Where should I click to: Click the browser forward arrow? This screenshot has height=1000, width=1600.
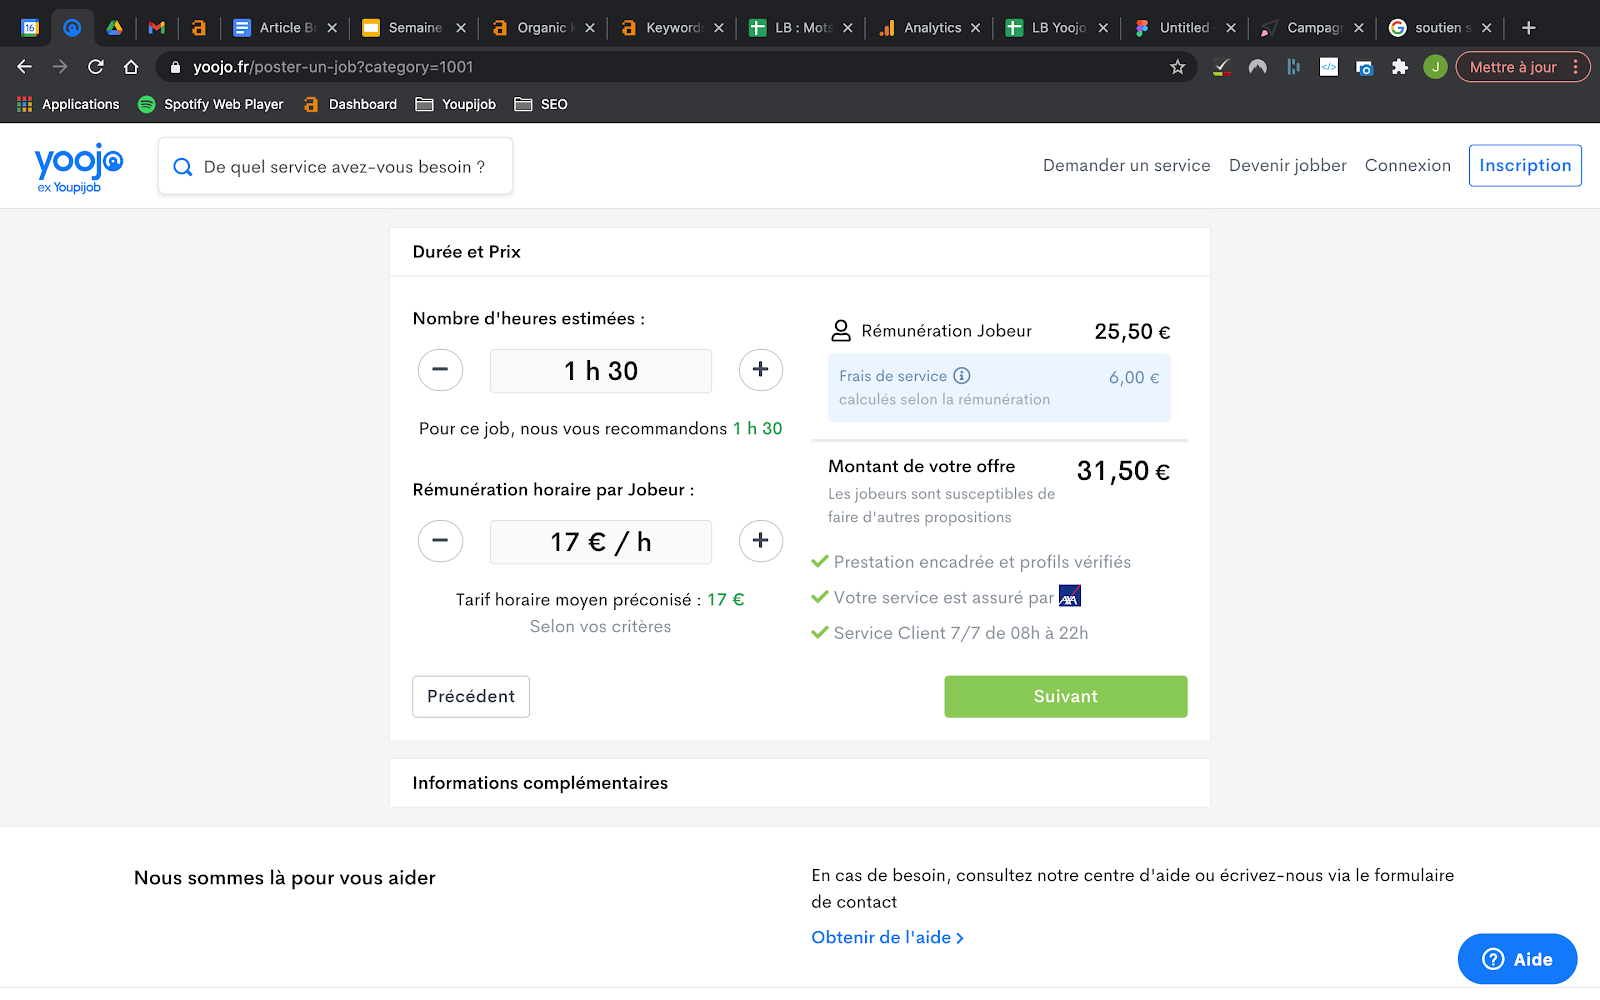coord(60,67)
